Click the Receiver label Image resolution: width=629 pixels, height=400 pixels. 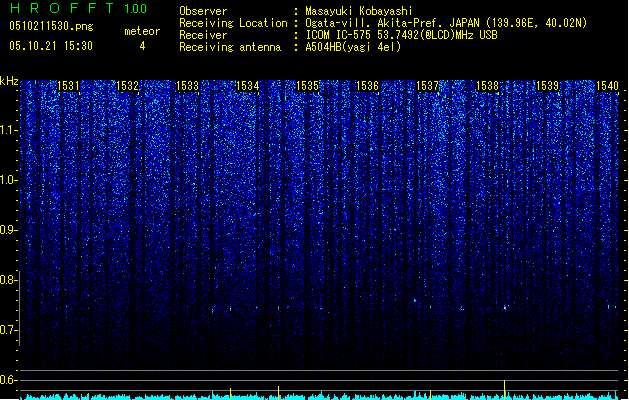point(203,35)
